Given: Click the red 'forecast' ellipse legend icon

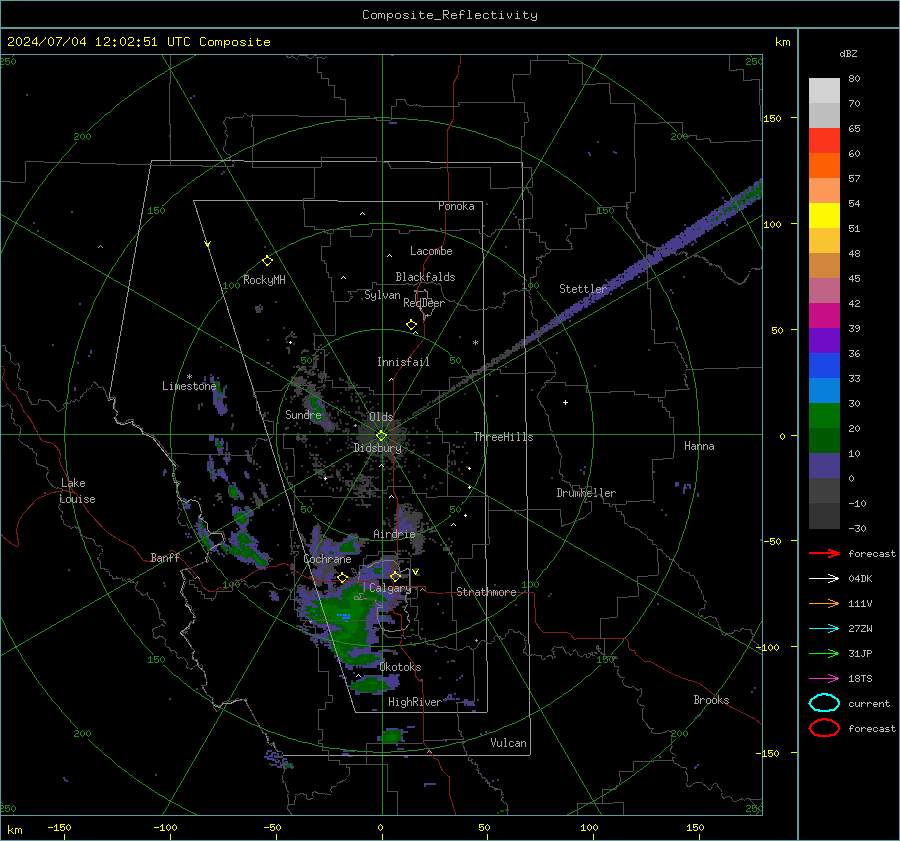Looking at the screenshot, I should pyautogui.click(x=824, y=728).
